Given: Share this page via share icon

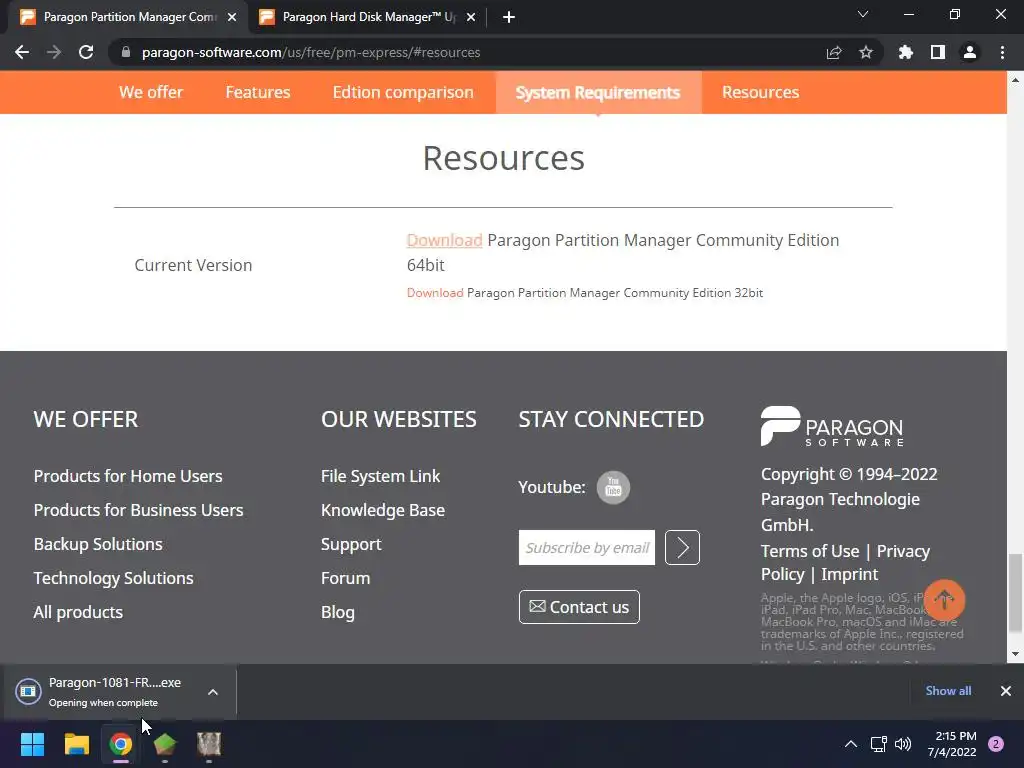Looking at the screenshot, I should [833, 52].
